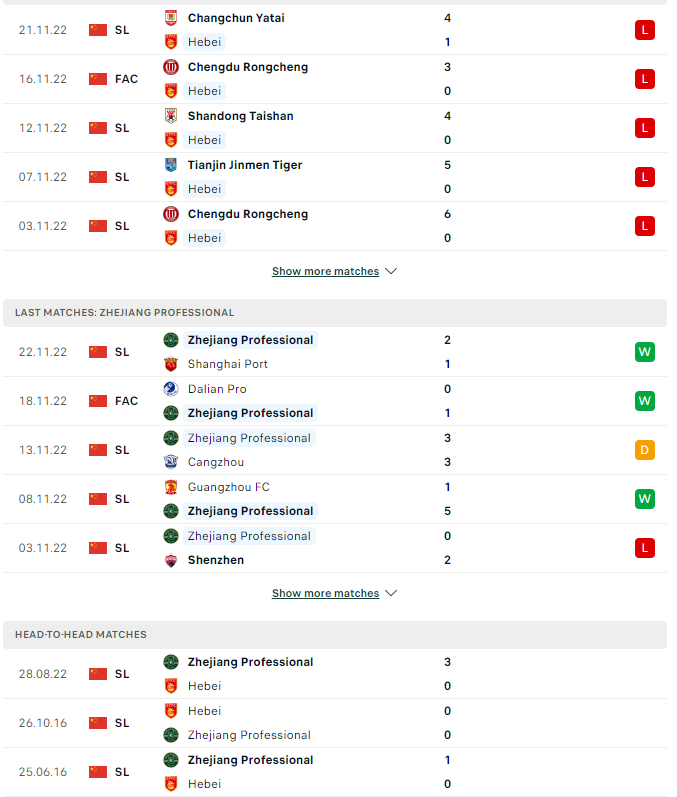
Task: Click the Dalian Pro club crest
Action: pyautogui.click(x=171, y=389)
